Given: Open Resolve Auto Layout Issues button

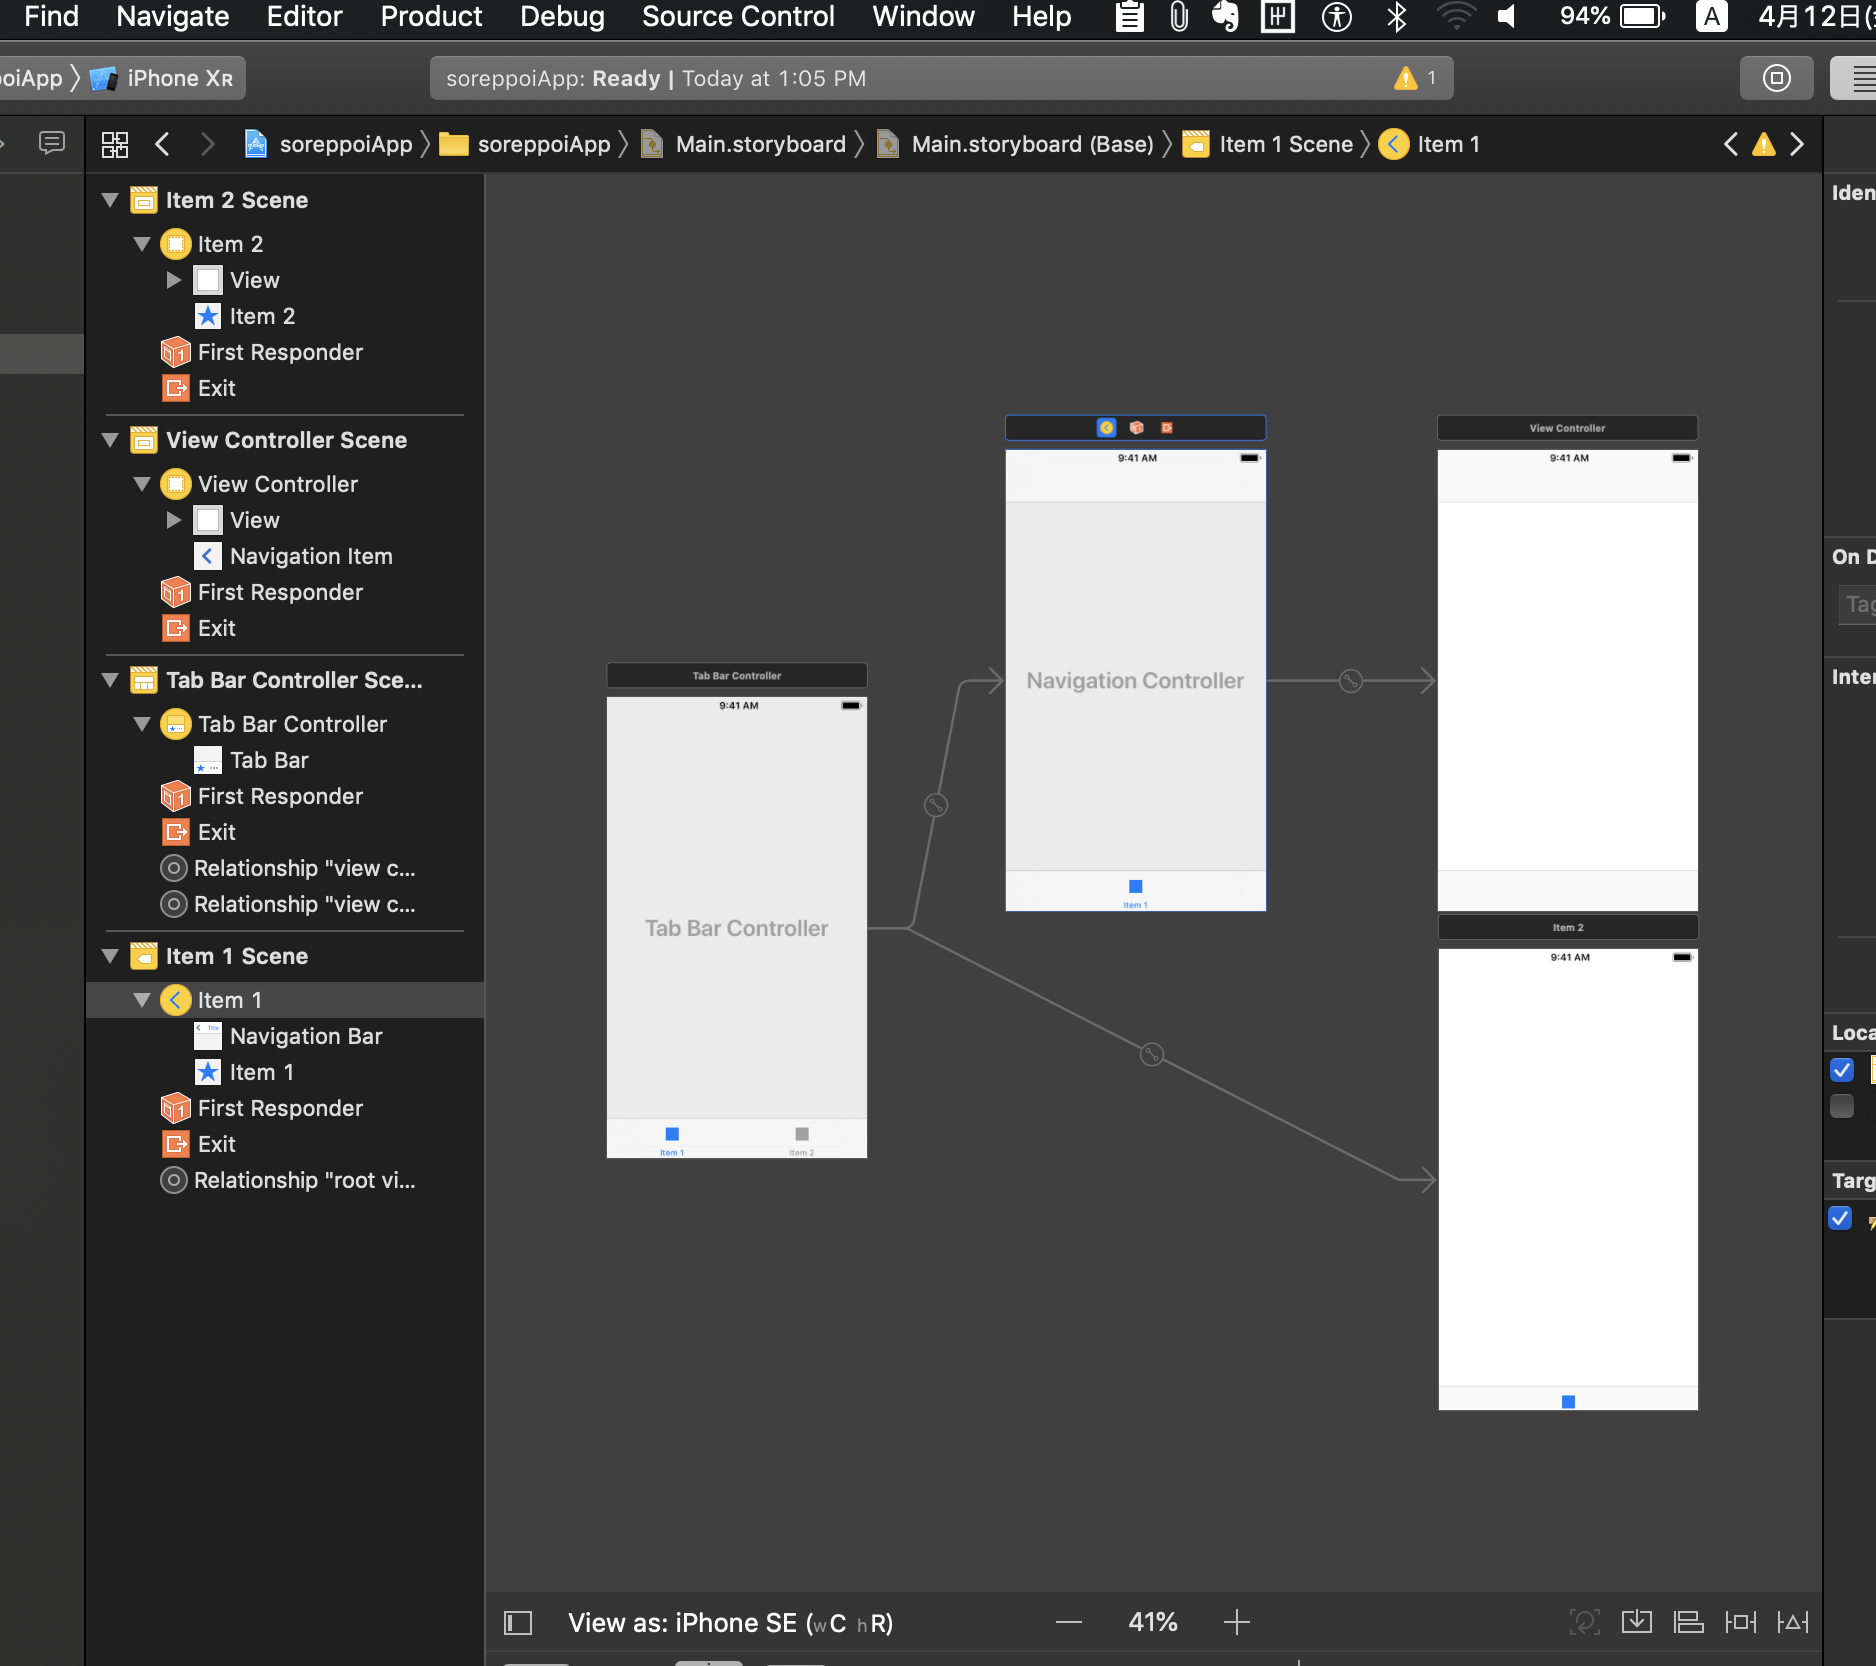Looking at the screenshot, I should 1793,1622.
